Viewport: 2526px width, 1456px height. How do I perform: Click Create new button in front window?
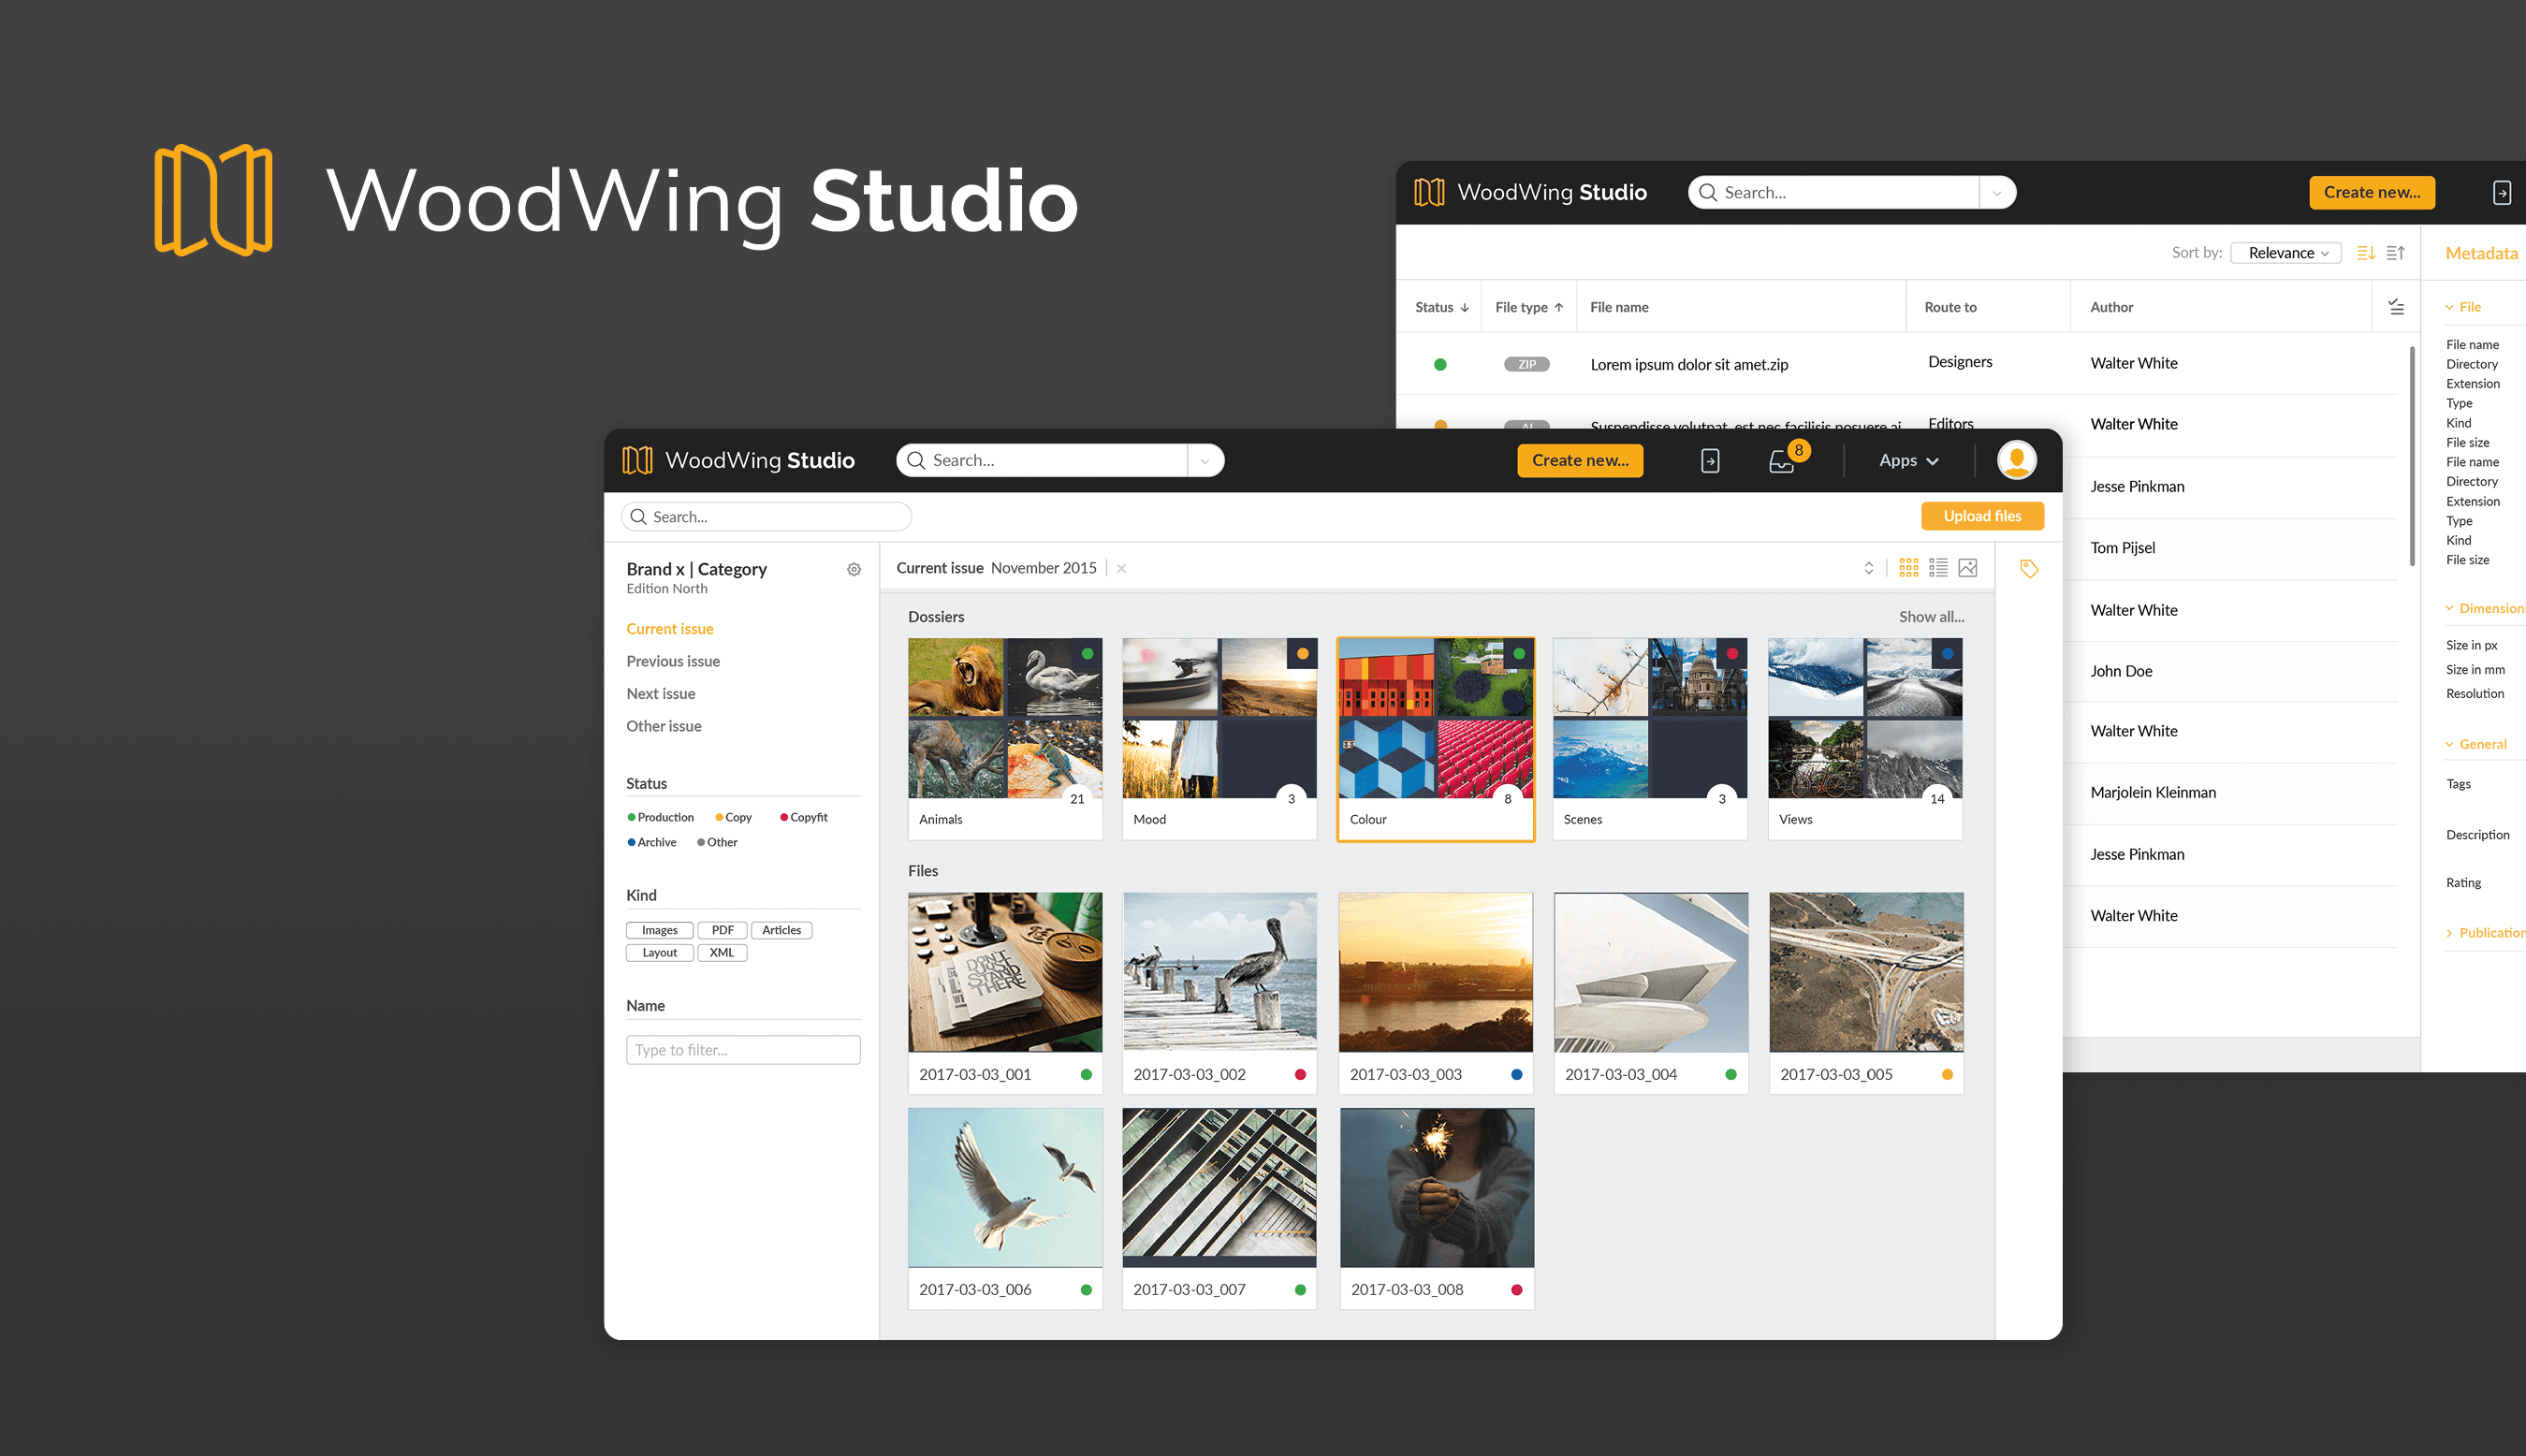1580,460
